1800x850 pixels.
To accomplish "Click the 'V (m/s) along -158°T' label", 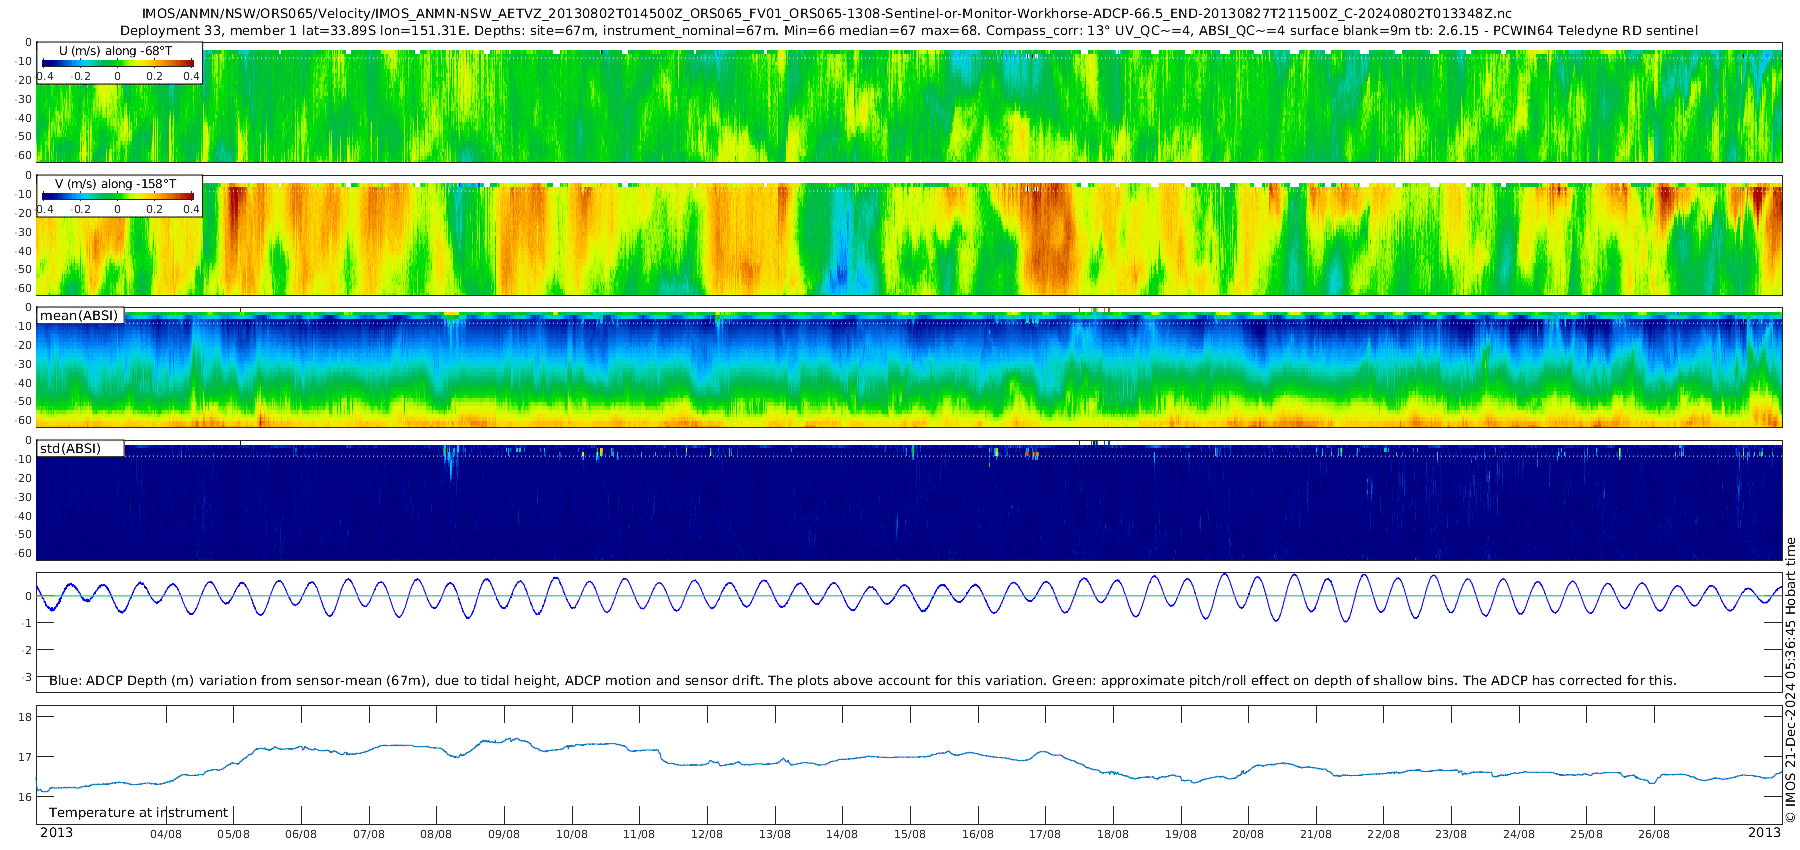I will [x=116, y=184].
